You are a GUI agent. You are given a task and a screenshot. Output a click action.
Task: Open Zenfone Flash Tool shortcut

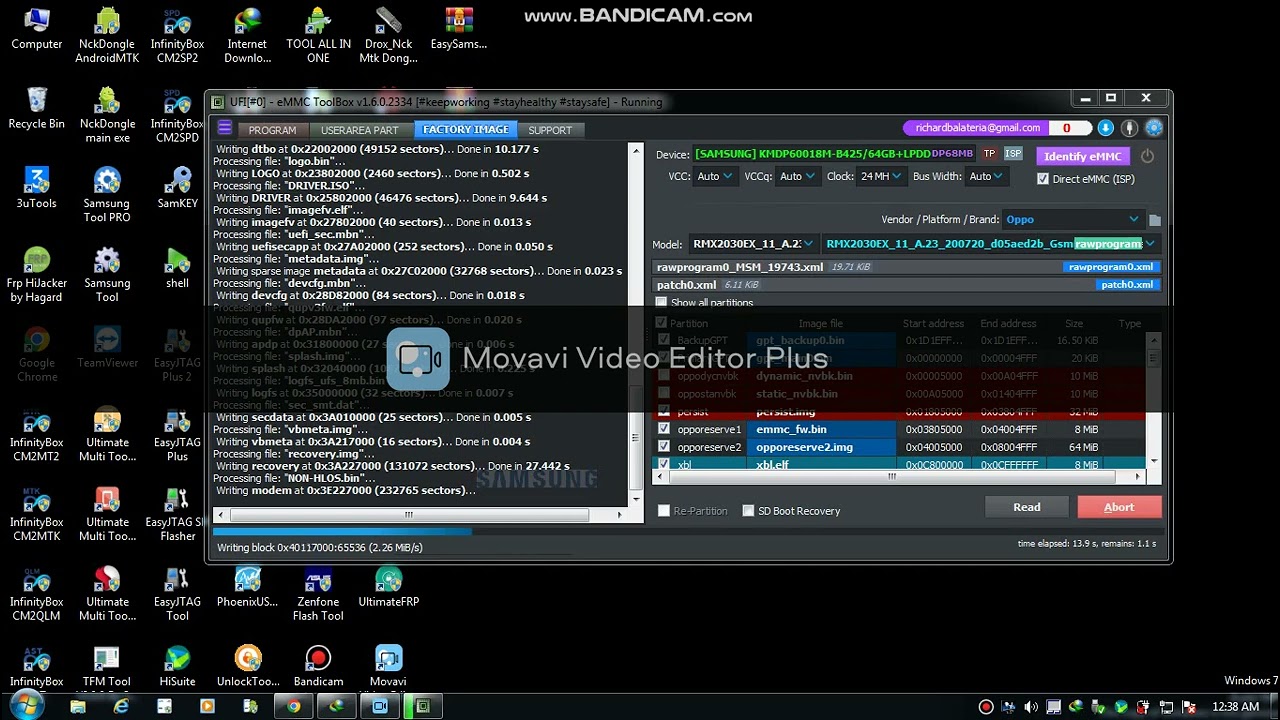(318, 595)
